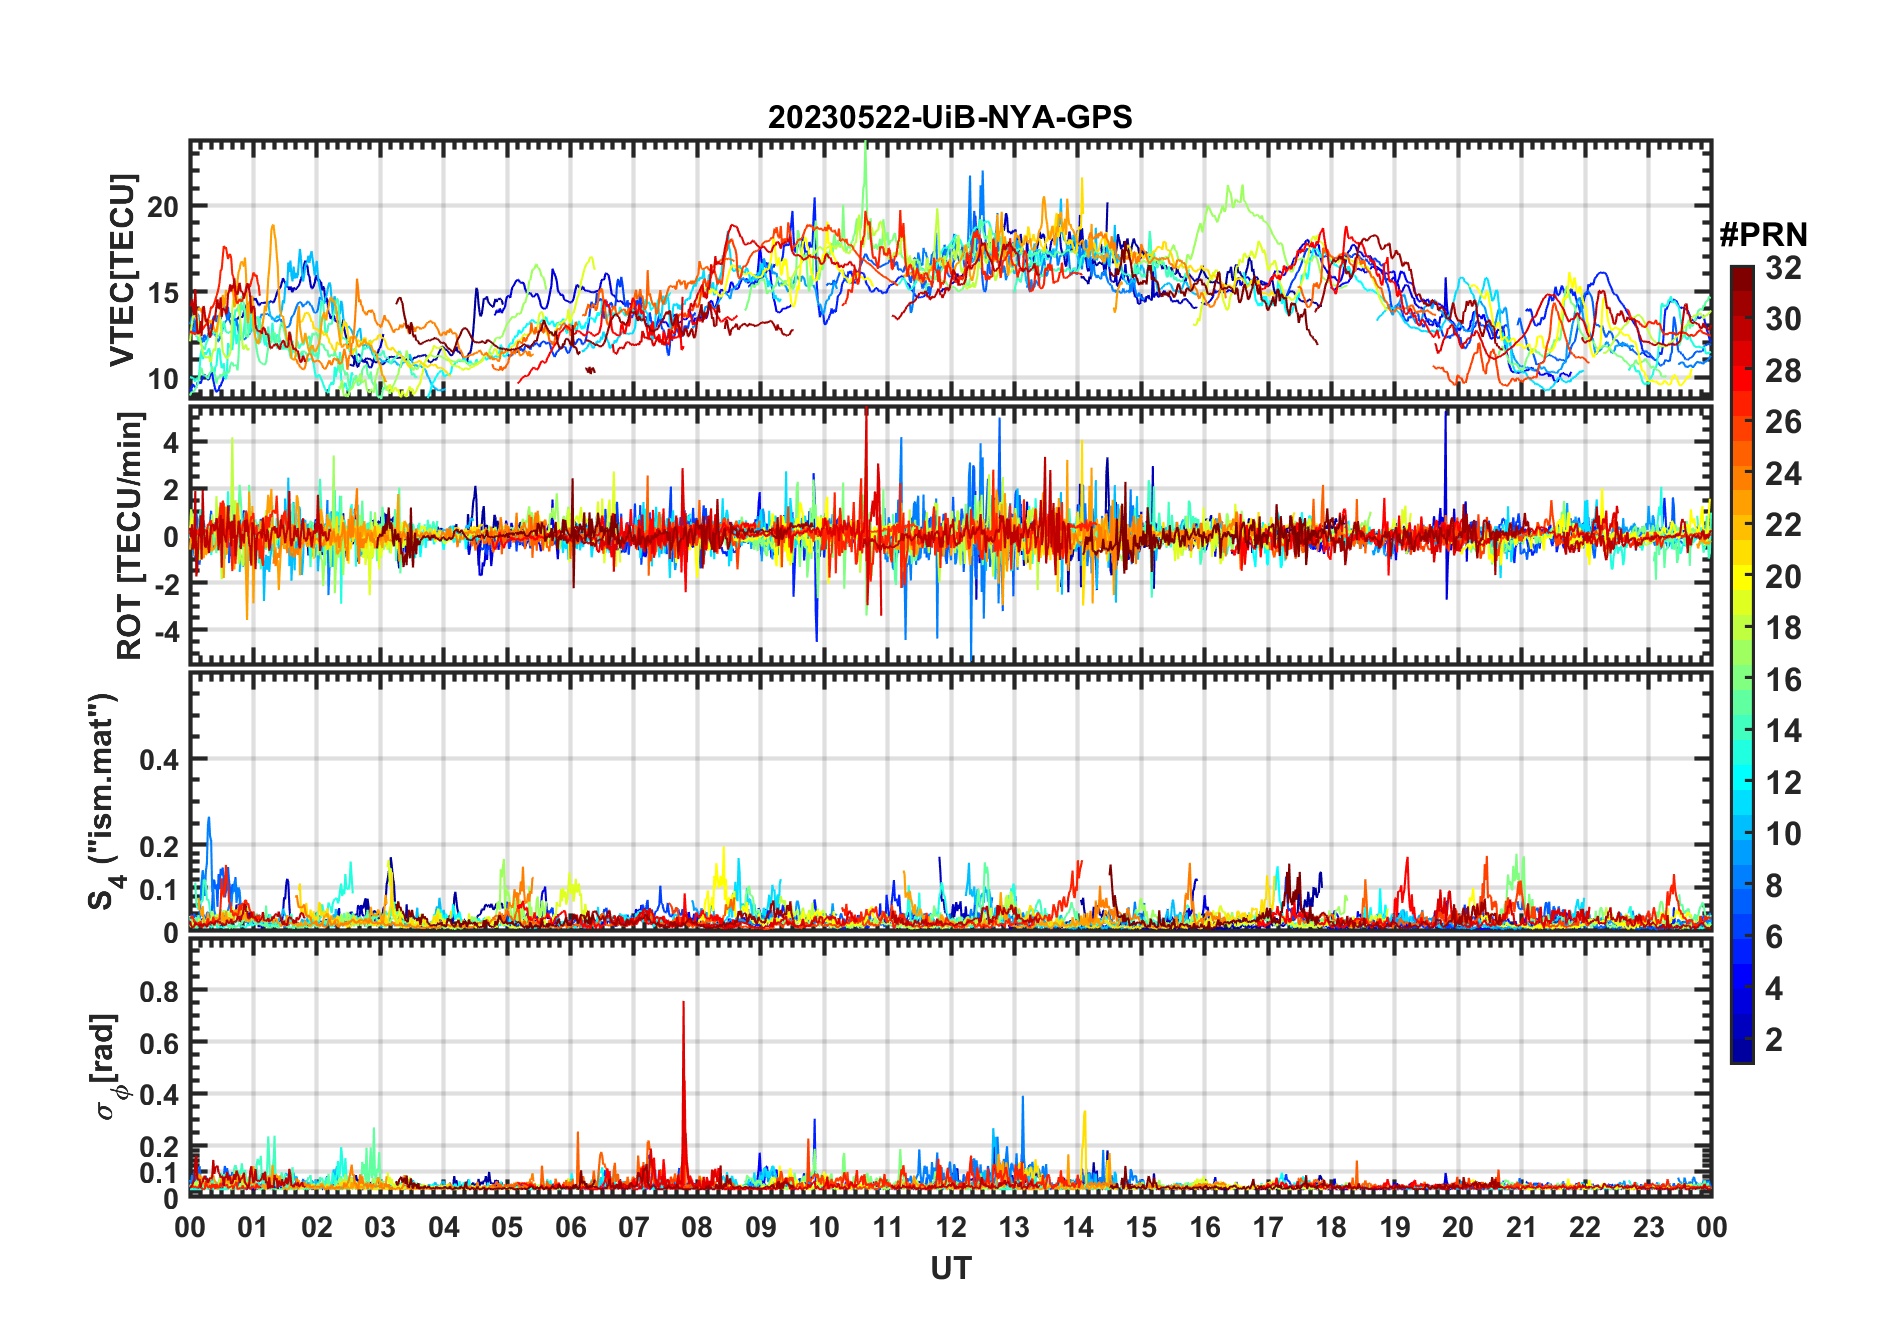Screen dimensions: 1902x1330
Task: Click colorbar tick label "6"
Action: pyautogui.click(x=1774, y=937)
